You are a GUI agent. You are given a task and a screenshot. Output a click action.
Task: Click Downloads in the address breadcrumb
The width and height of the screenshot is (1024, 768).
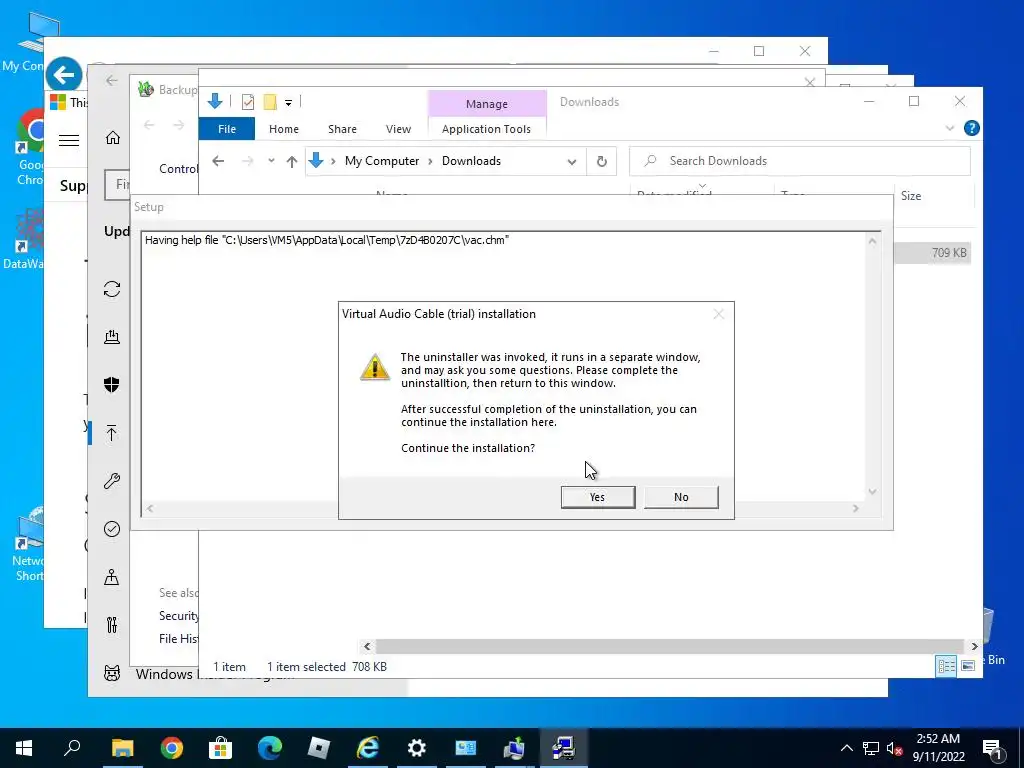[471, 161]
